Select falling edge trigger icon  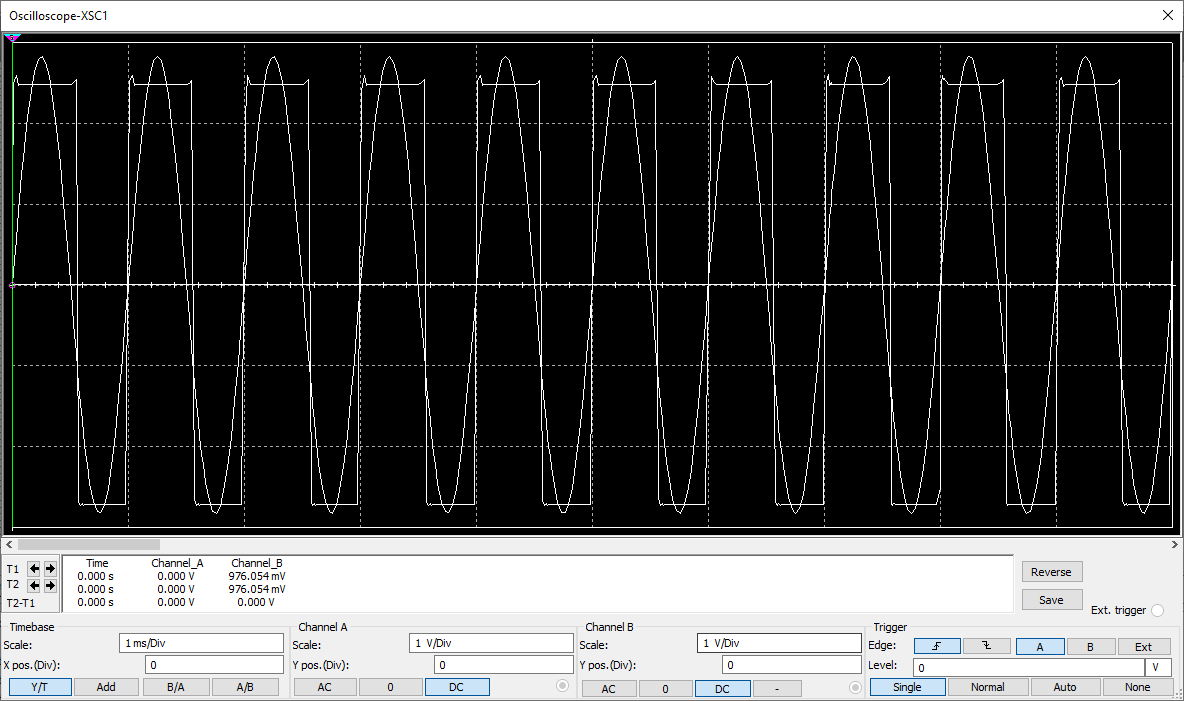click(986, 647)
